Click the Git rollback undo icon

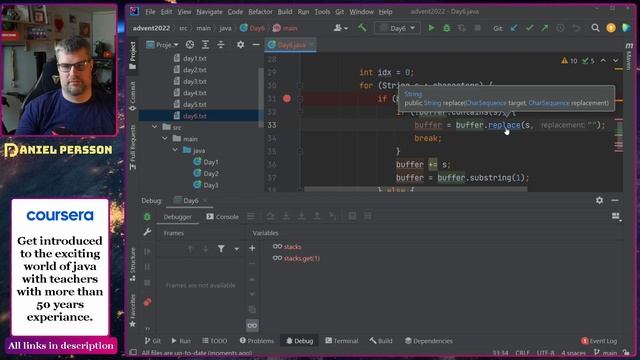576,28
